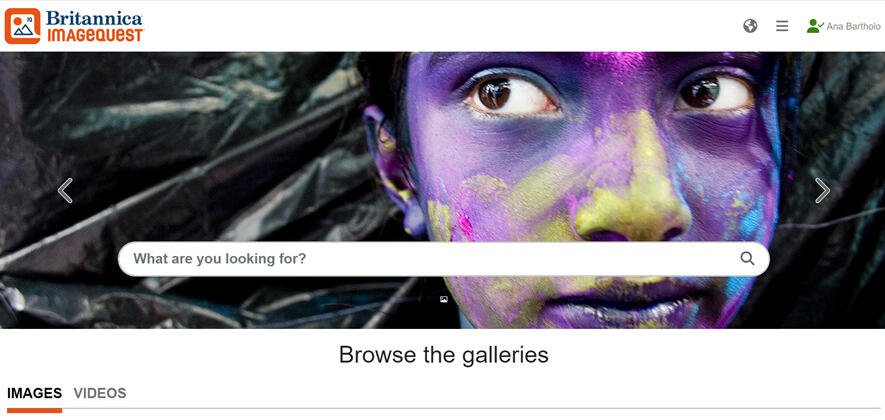
Task: Click the orange ImageQuest logo icon
Action: (23, 26)
